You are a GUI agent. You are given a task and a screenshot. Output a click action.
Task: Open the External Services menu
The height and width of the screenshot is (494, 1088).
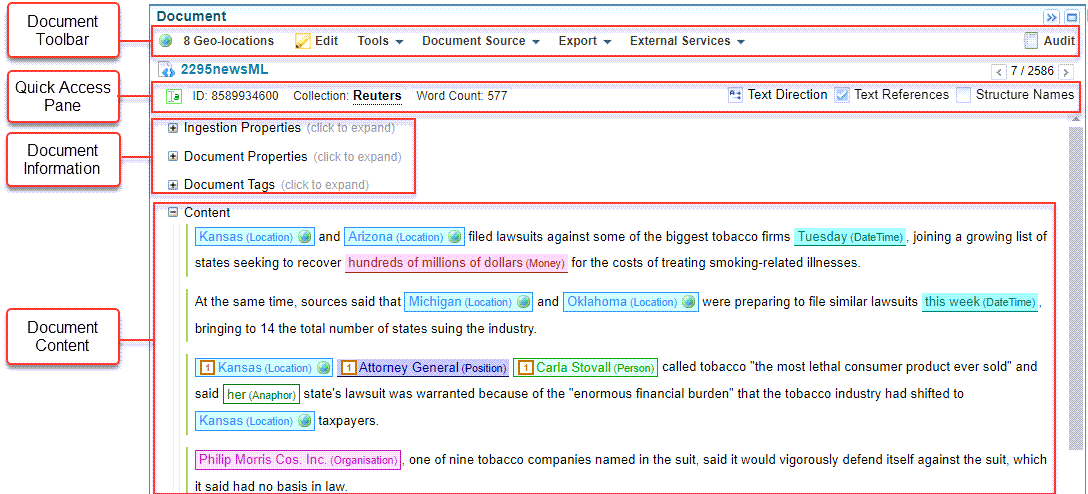tap(687, 42)
